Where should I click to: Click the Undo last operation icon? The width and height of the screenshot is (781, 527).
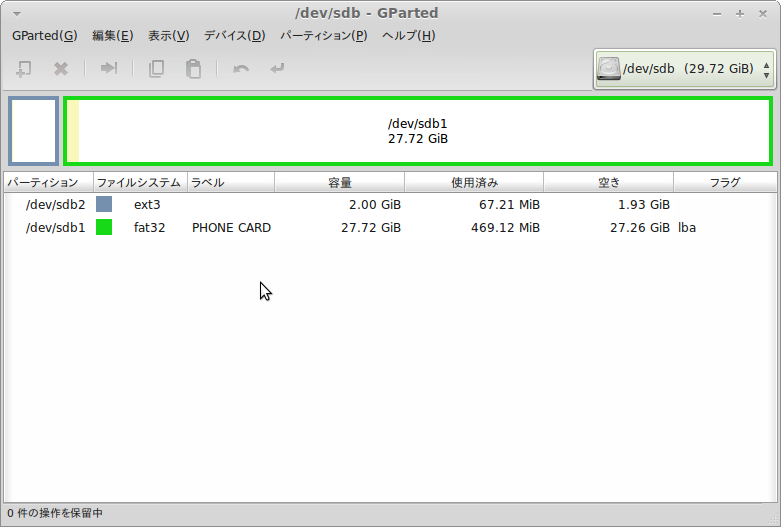coord(241,69)
